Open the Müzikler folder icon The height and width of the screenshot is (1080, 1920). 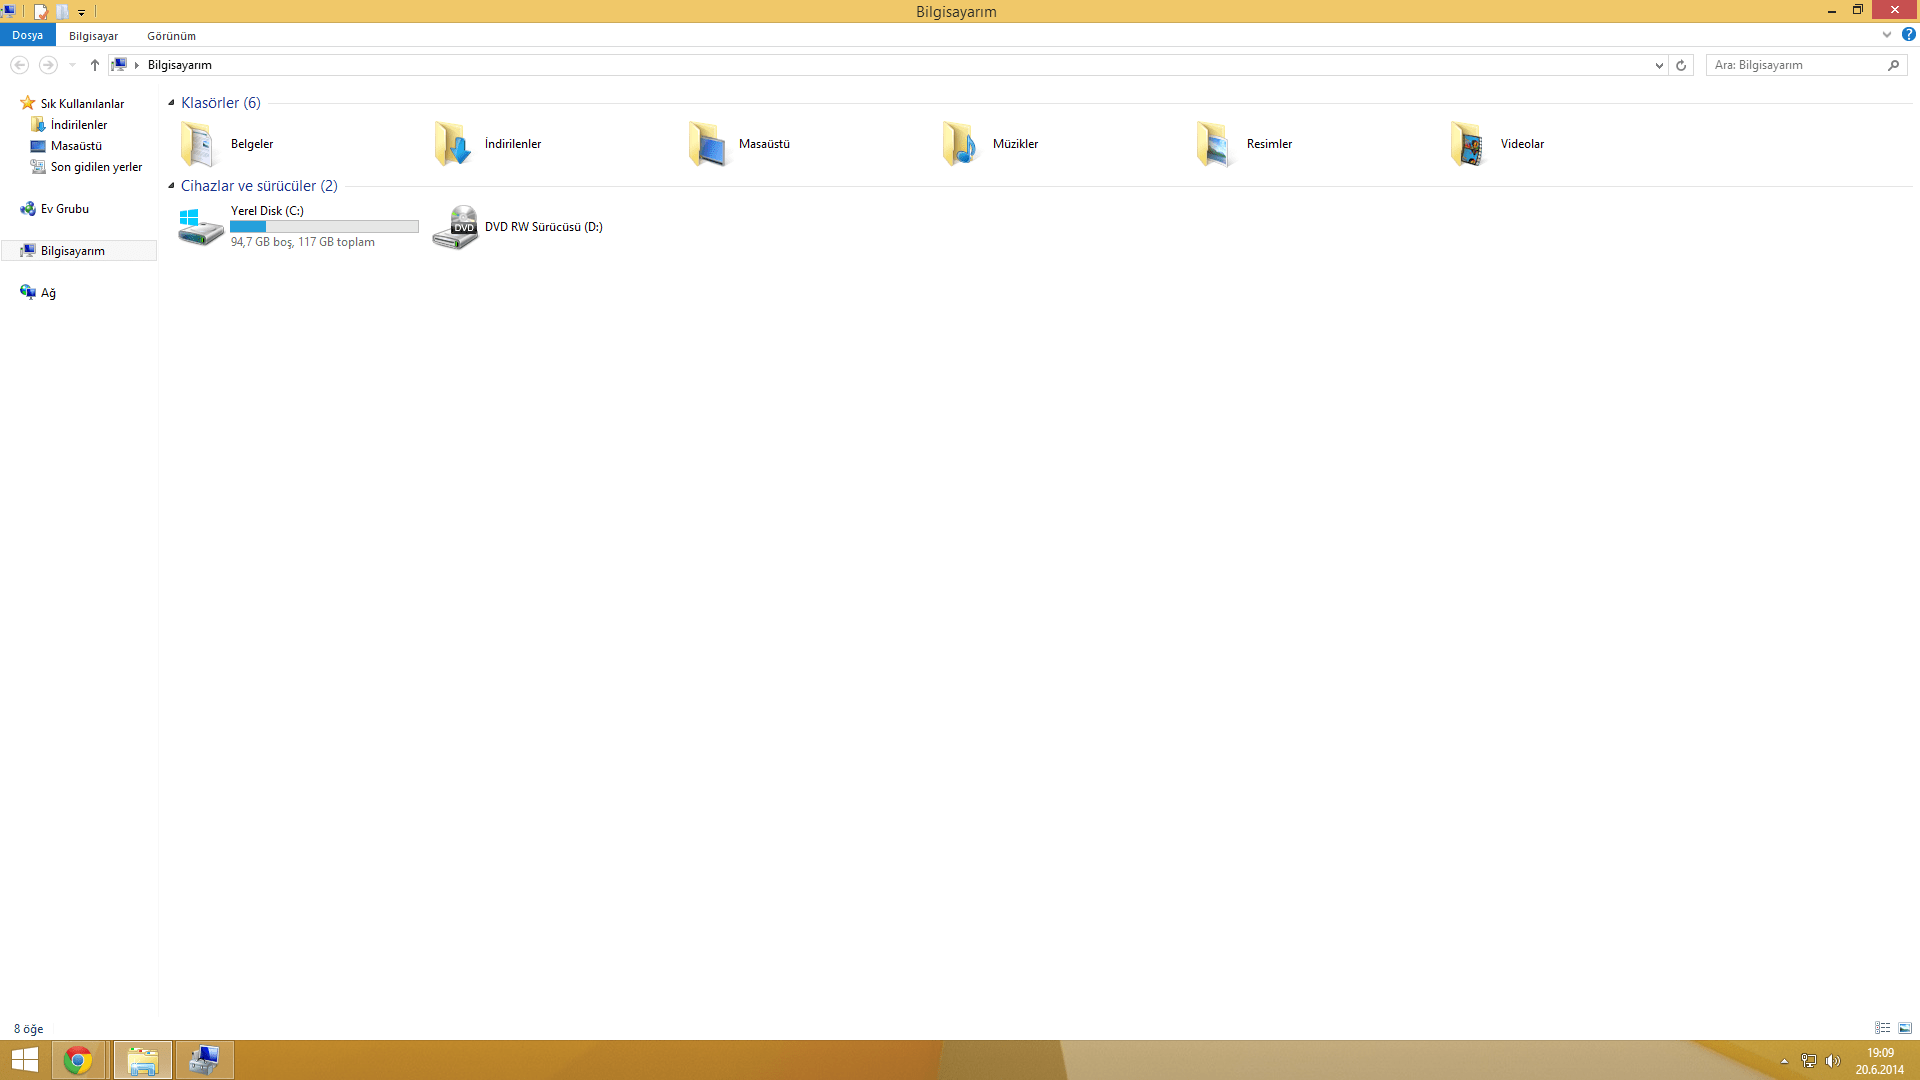(x=961, y=144)
